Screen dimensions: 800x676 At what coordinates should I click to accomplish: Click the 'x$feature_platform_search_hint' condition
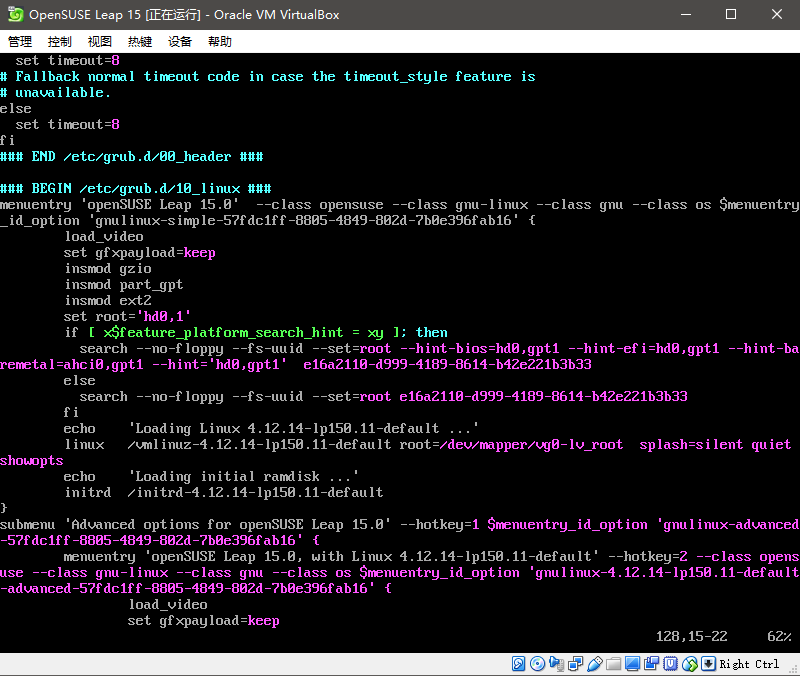pos(223,333)
